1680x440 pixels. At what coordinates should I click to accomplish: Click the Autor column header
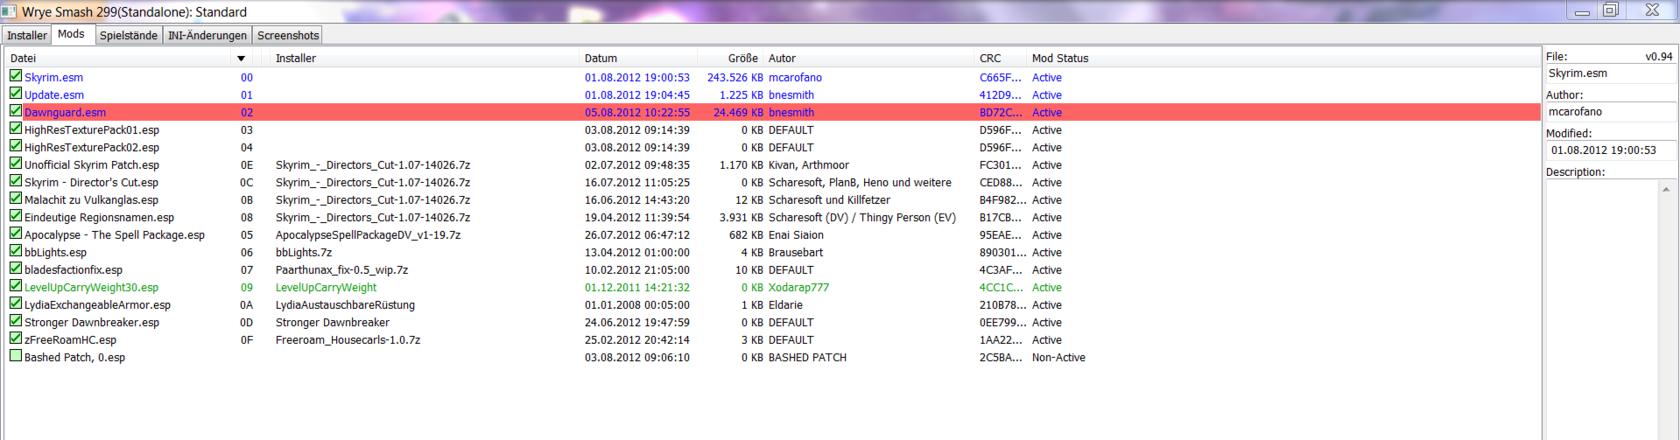pyautogui.click(x=782, y=58)
